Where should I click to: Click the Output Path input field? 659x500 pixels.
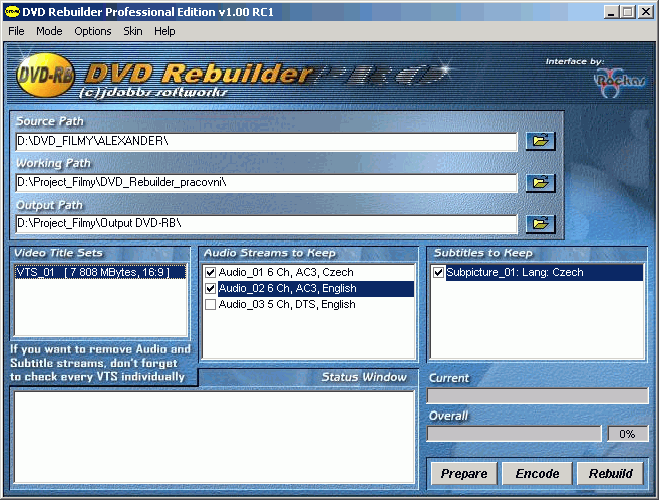point(266,224)
